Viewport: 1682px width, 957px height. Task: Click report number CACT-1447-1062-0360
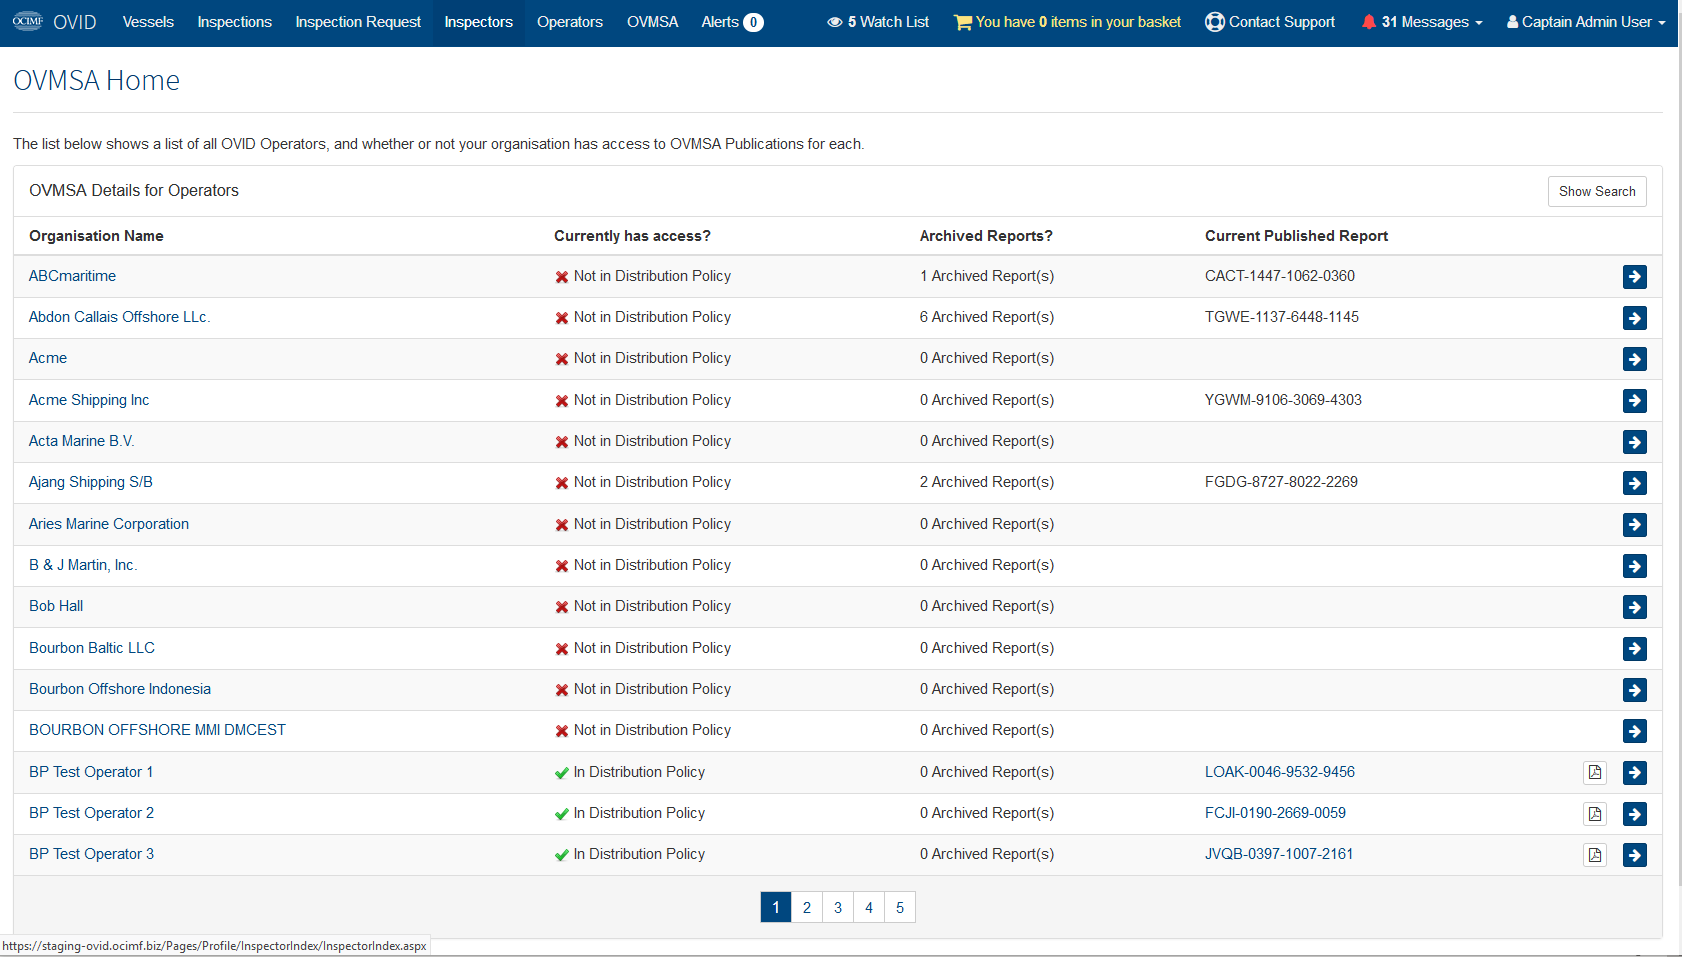tap(1280, 276)
